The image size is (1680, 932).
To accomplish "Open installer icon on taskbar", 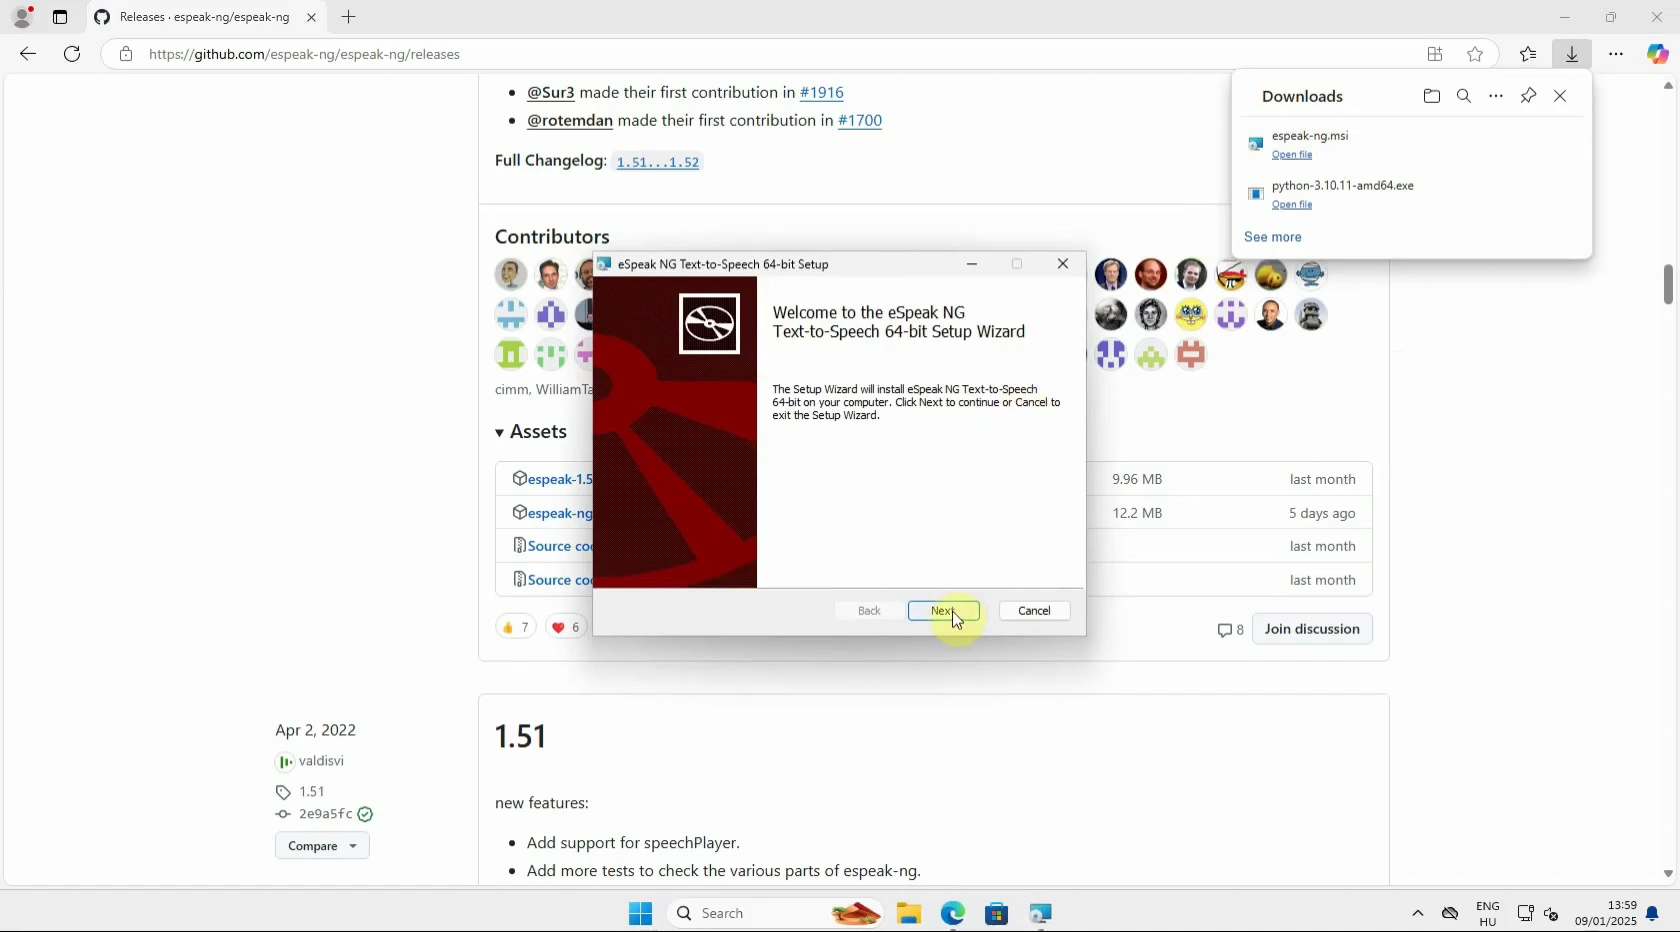I will click(1041, 913).
